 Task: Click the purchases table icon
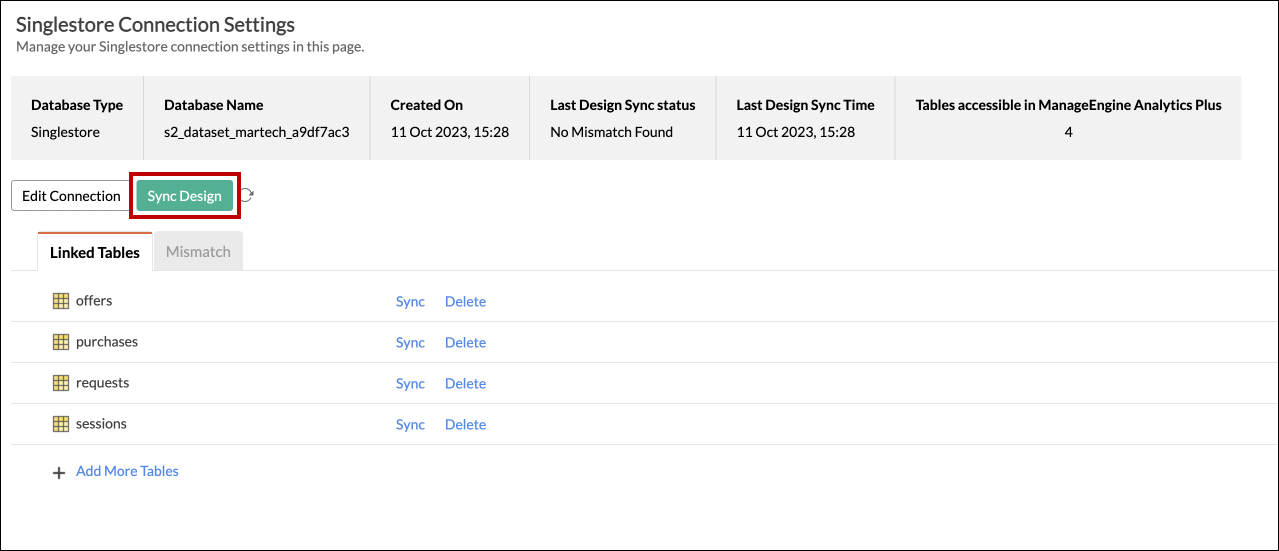60,342
